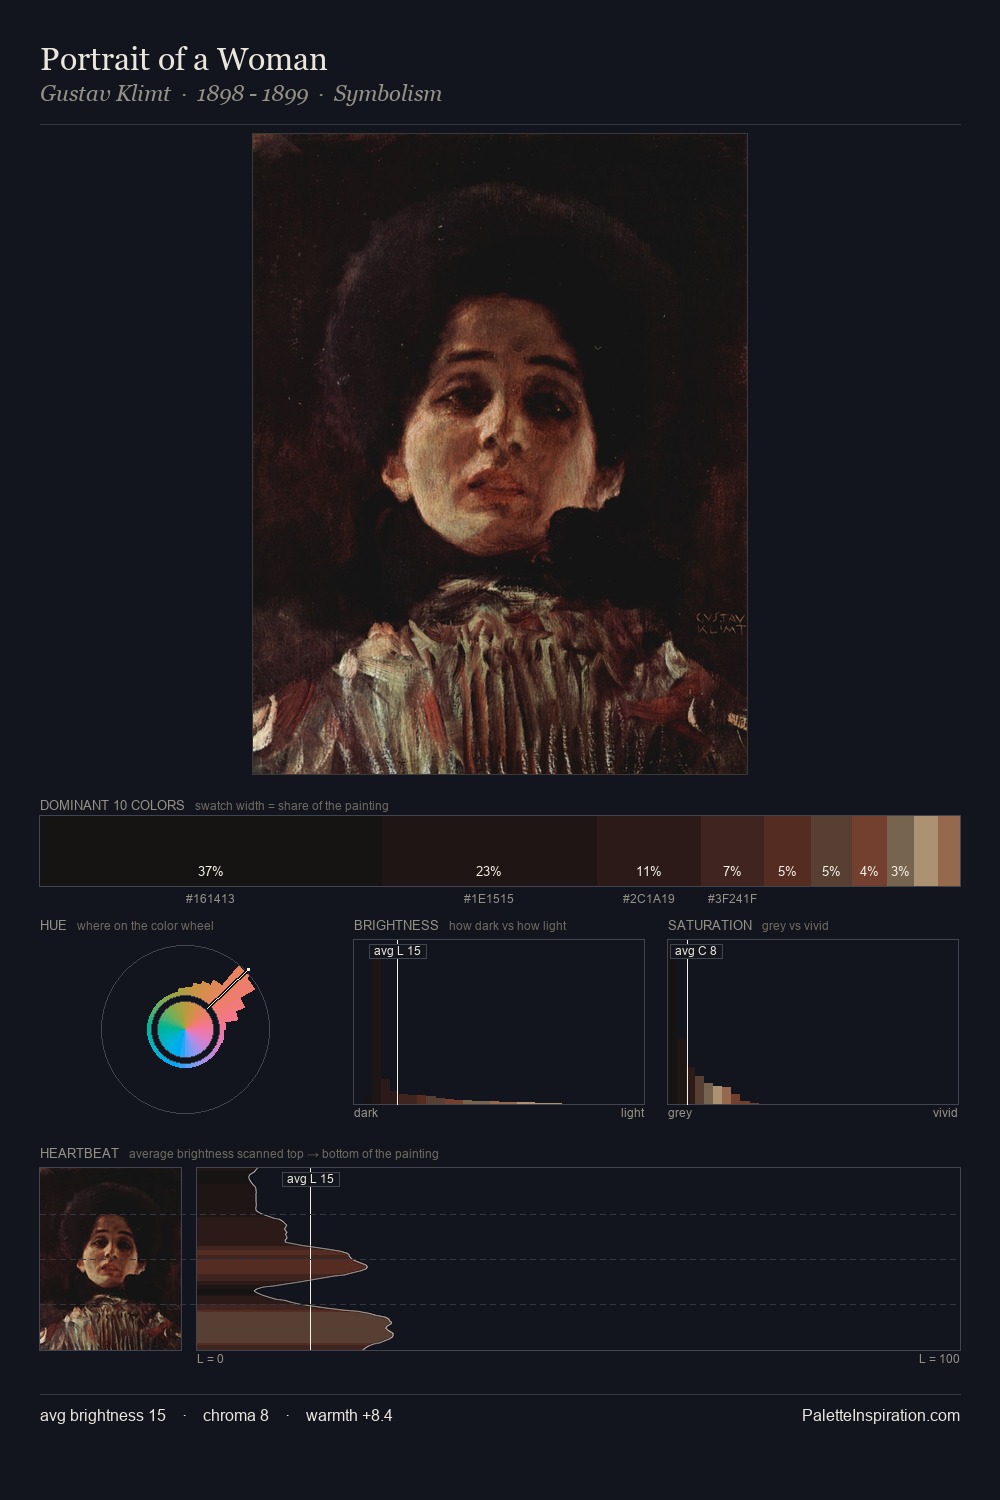Click the 'DOMINANT 10 COLORS' heading
Screen dimensions: 1000x1500
pos(112,806)
